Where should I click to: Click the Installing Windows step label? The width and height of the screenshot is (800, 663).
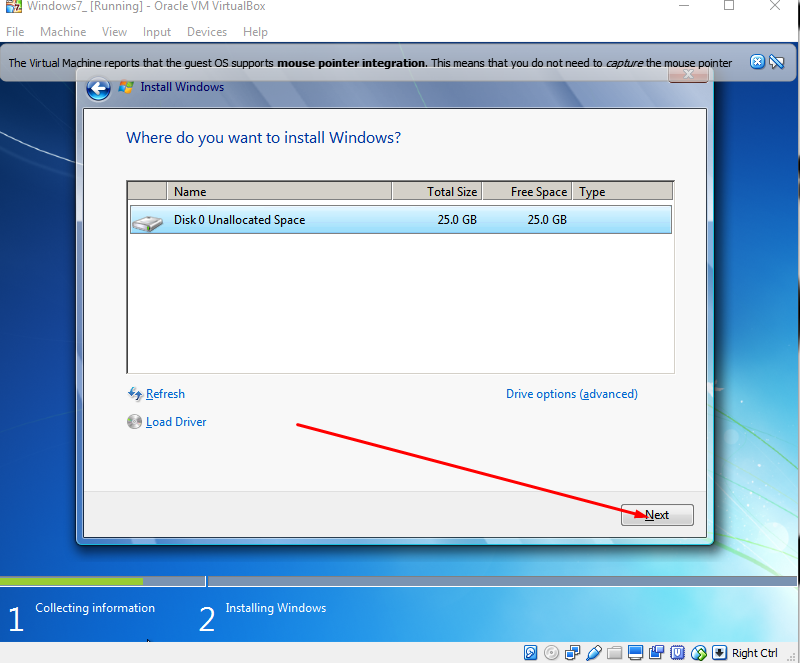click(x=276, y=607)
